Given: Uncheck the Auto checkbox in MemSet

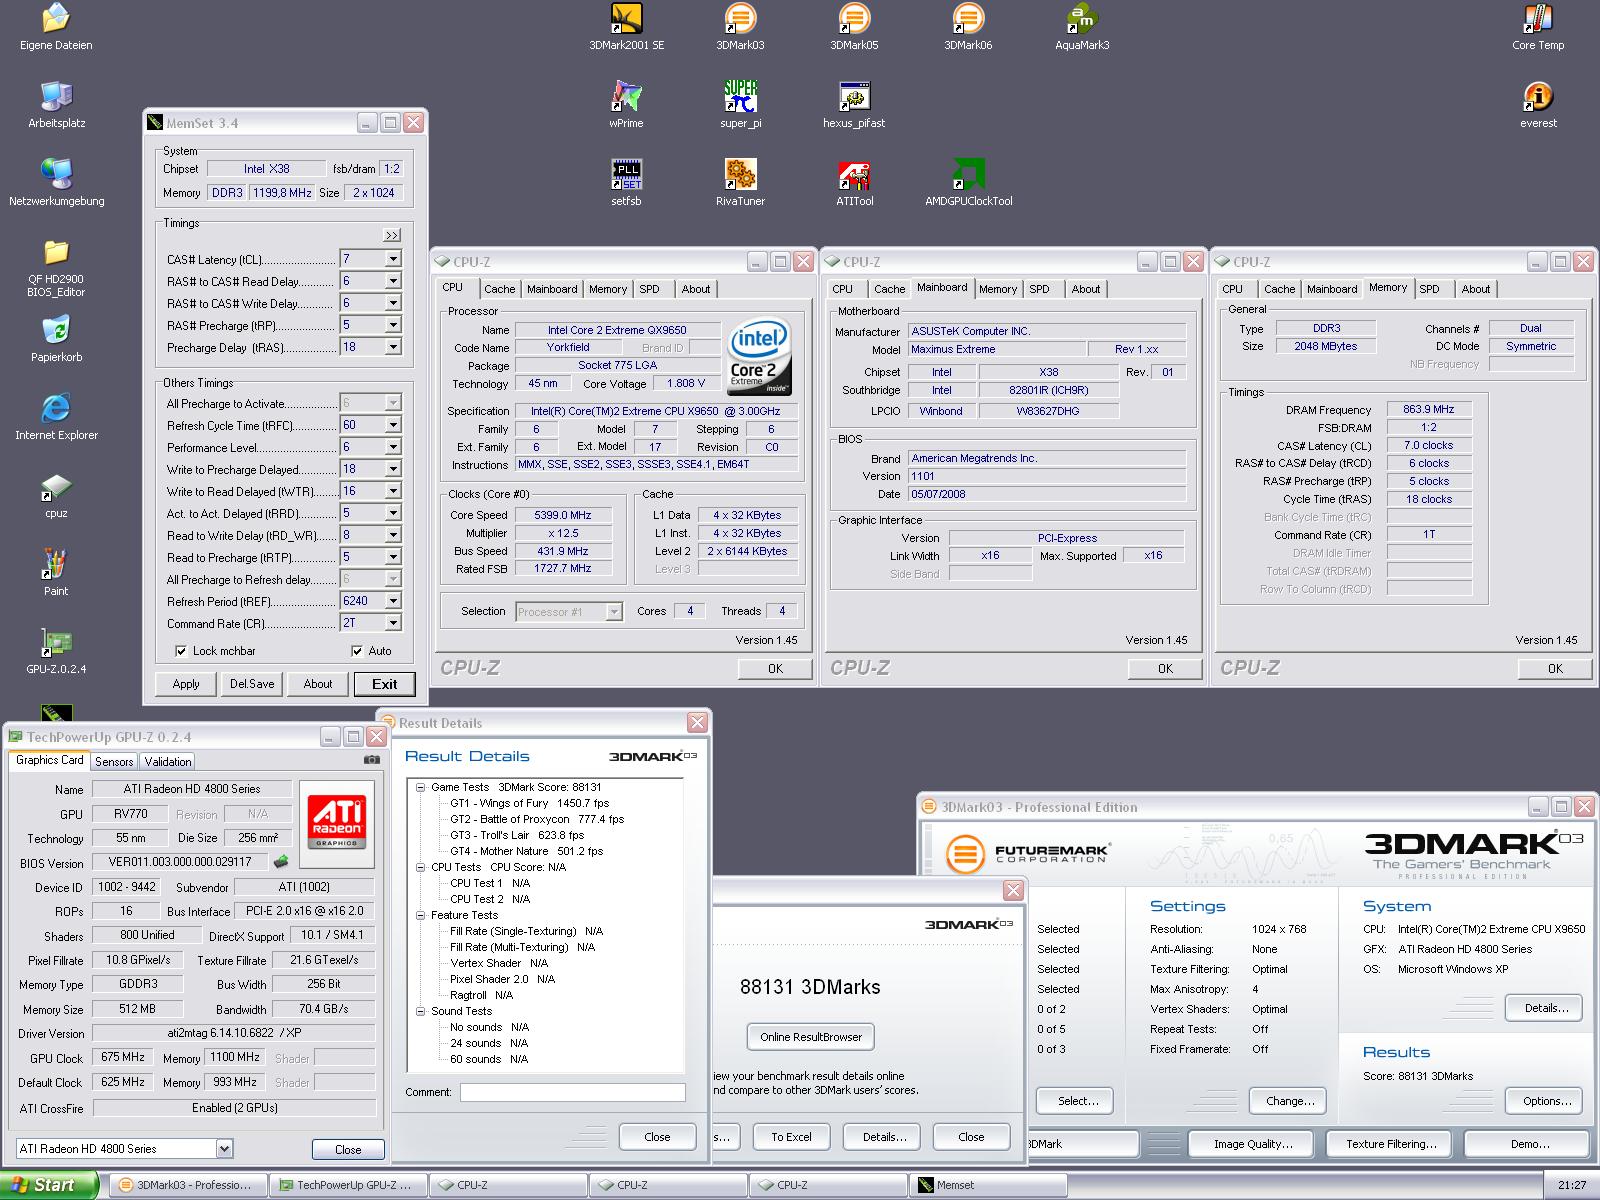Looking at the screenshot, I should click(357, 651).
